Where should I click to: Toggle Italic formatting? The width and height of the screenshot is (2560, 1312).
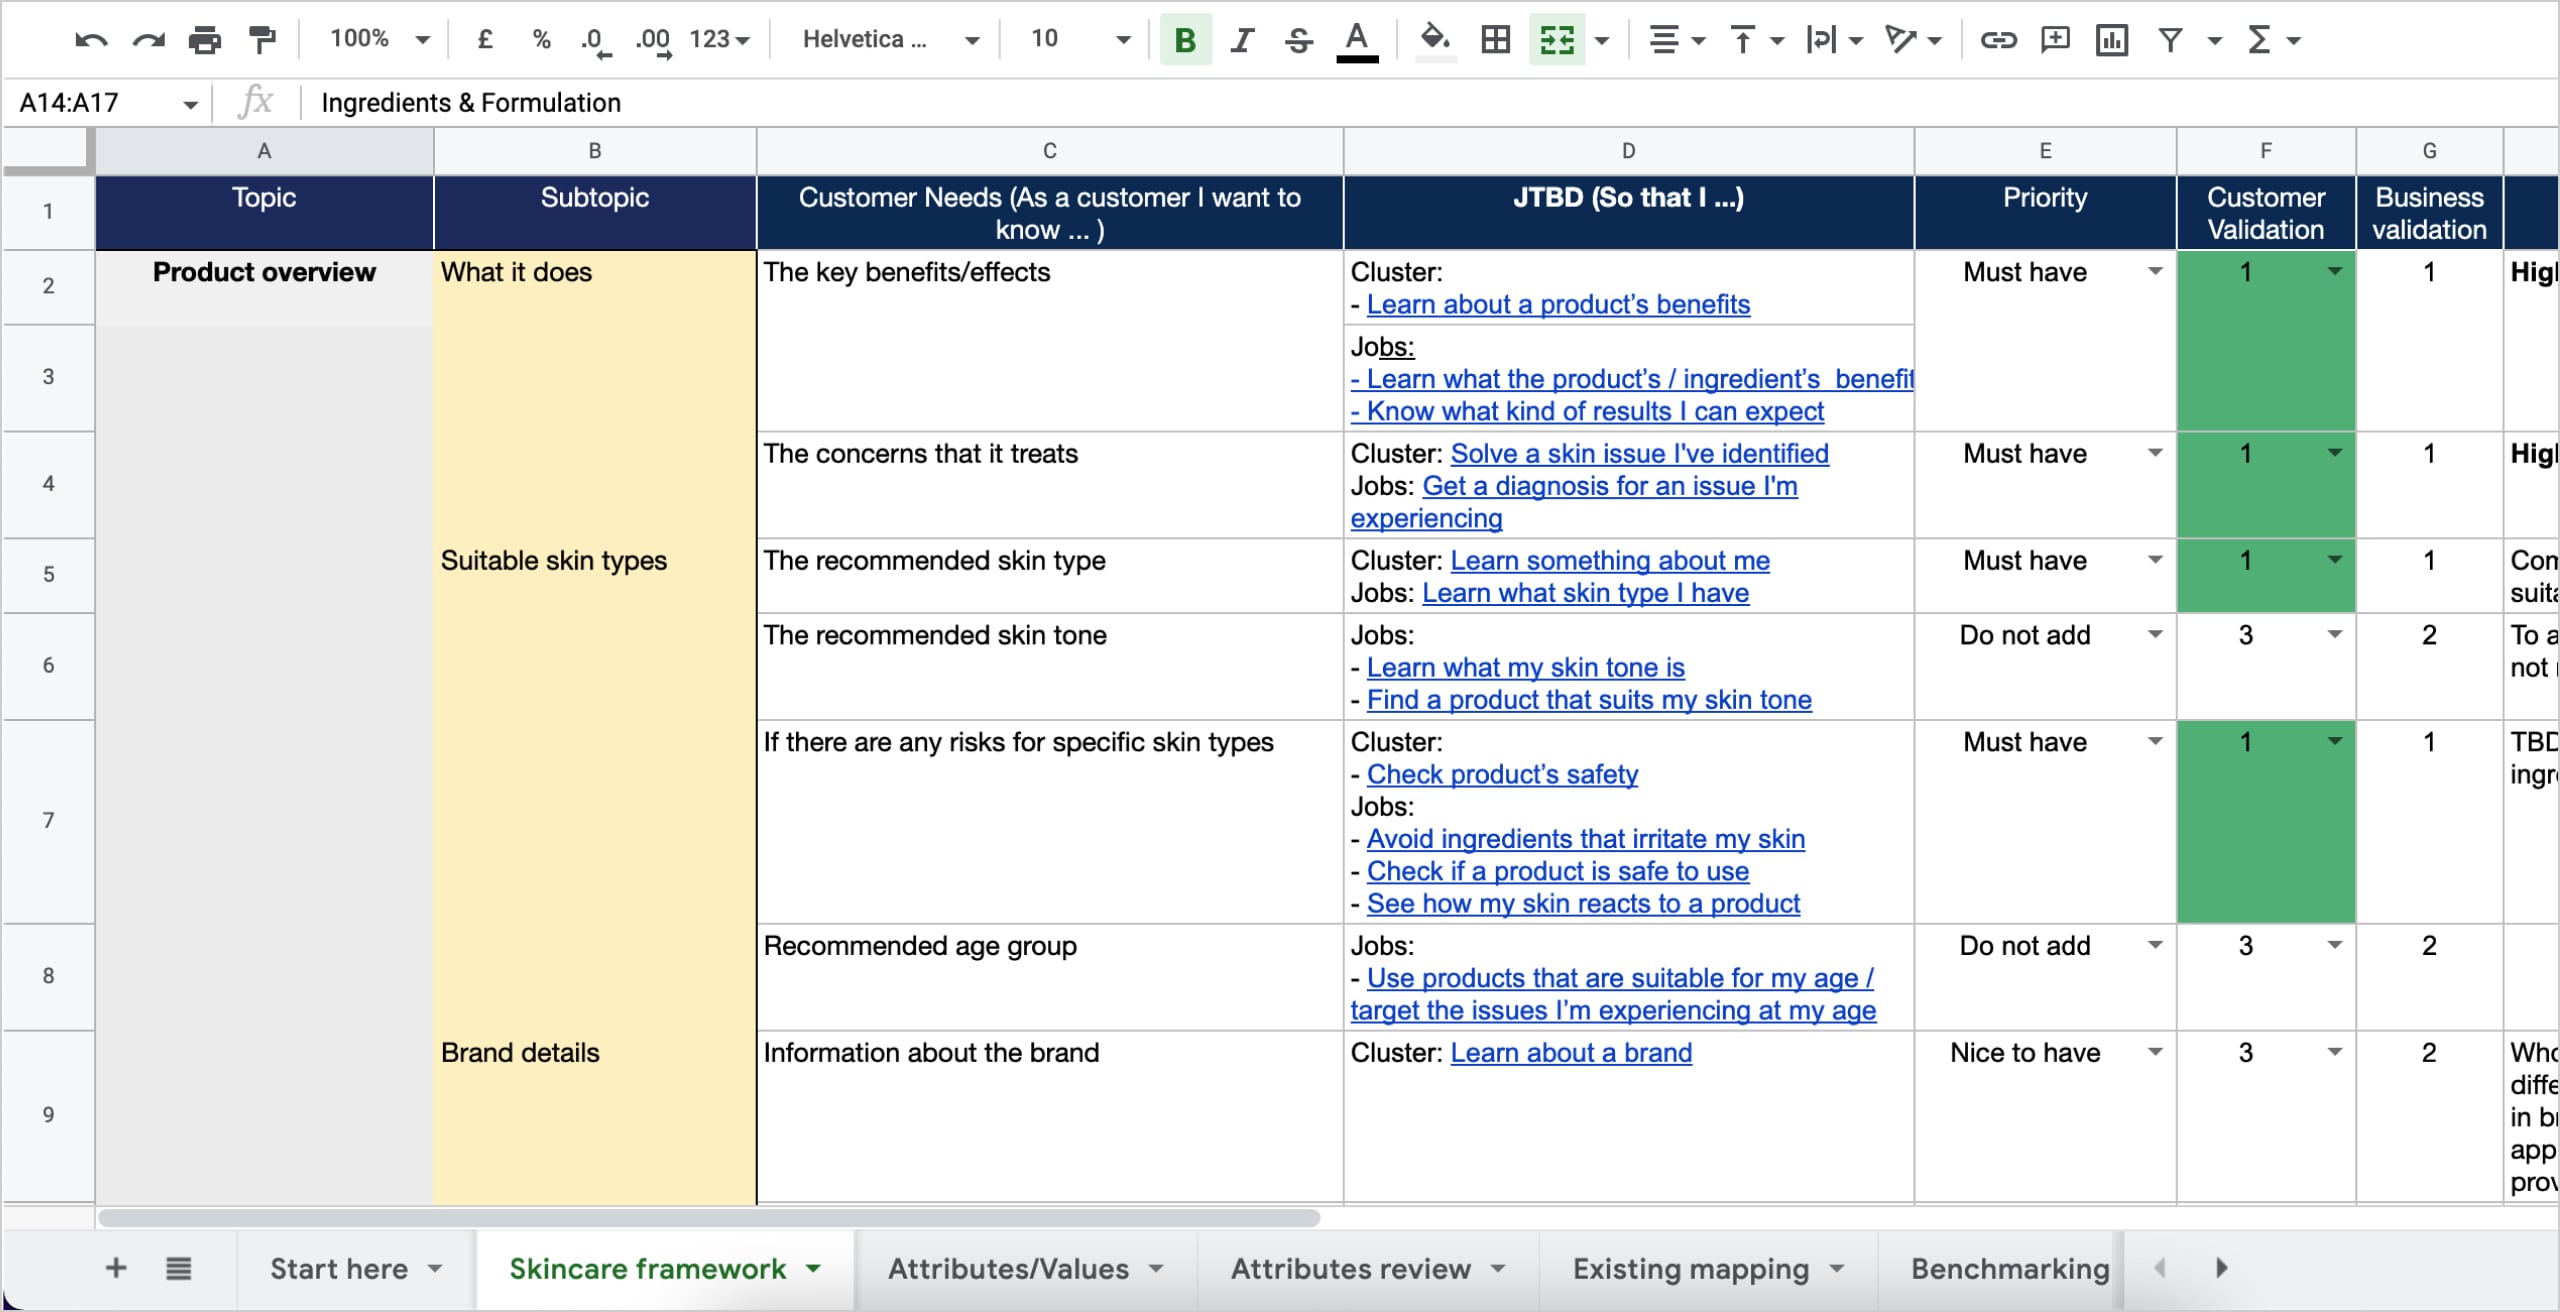click(1242, 40)
